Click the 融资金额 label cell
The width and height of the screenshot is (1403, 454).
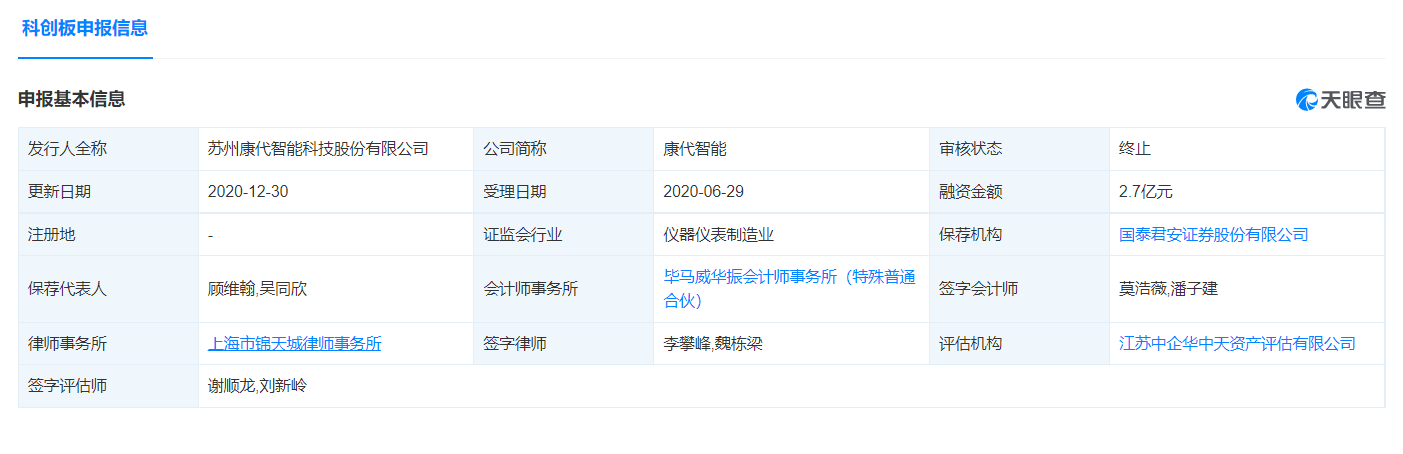pos(1019,192)
